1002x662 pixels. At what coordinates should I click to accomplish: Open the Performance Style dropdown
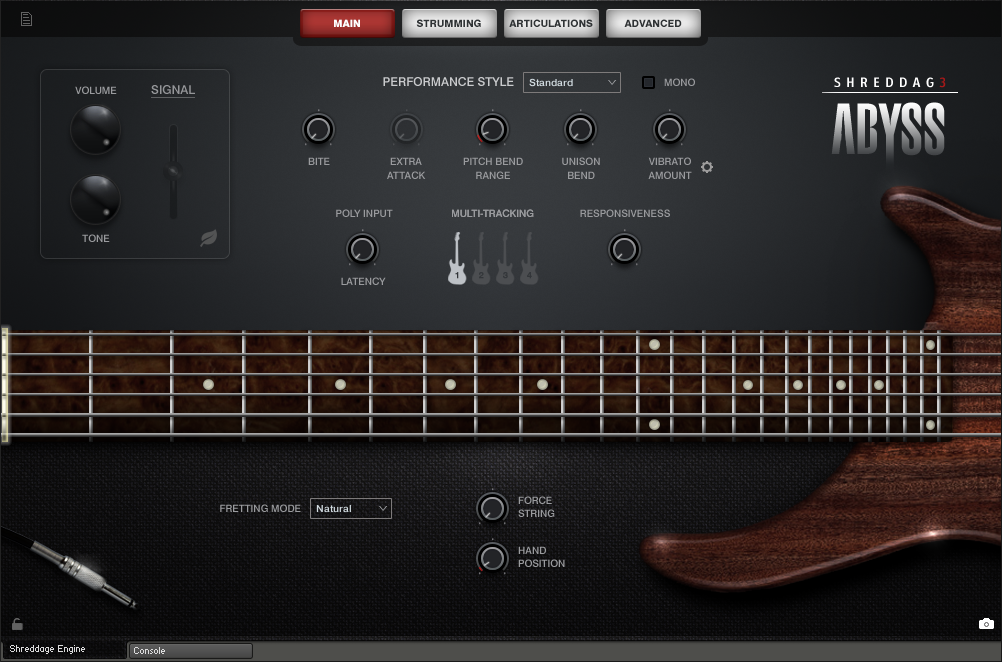click(x=571, y=82)
